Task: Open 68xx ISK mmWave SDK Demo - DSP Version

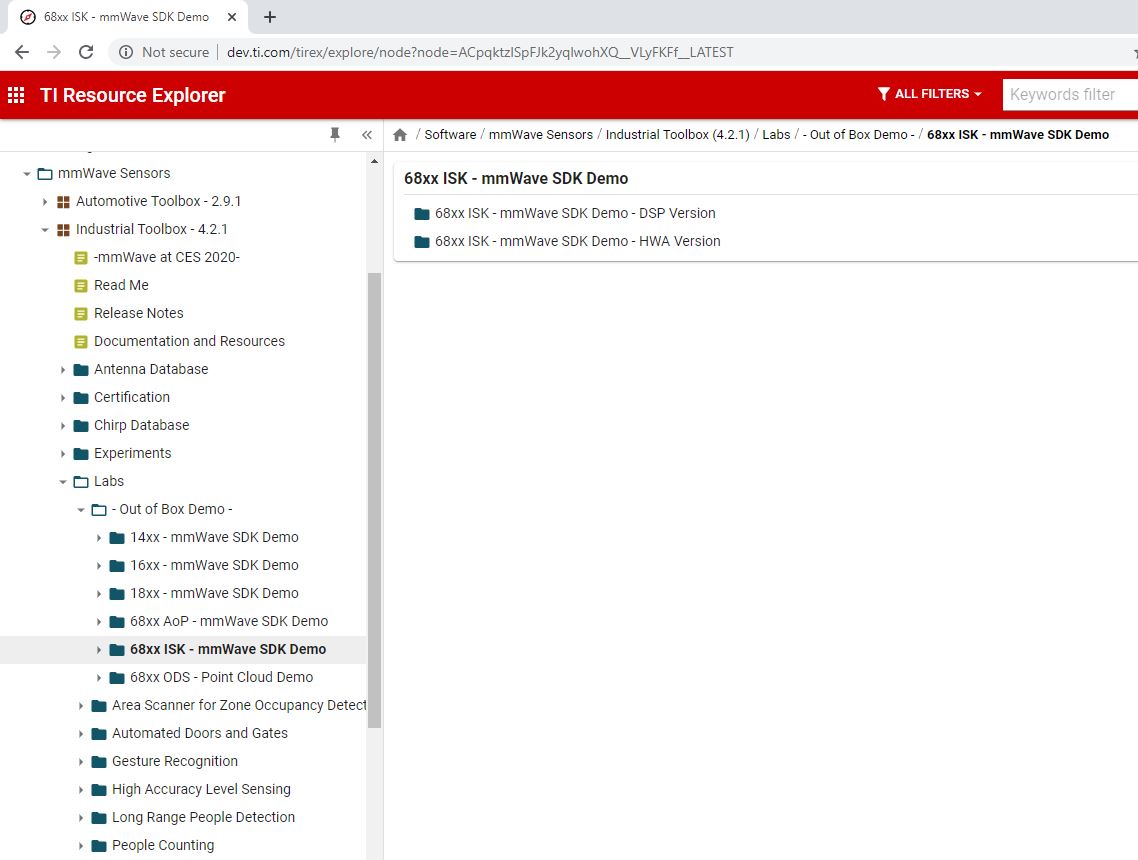Action: 575,213
